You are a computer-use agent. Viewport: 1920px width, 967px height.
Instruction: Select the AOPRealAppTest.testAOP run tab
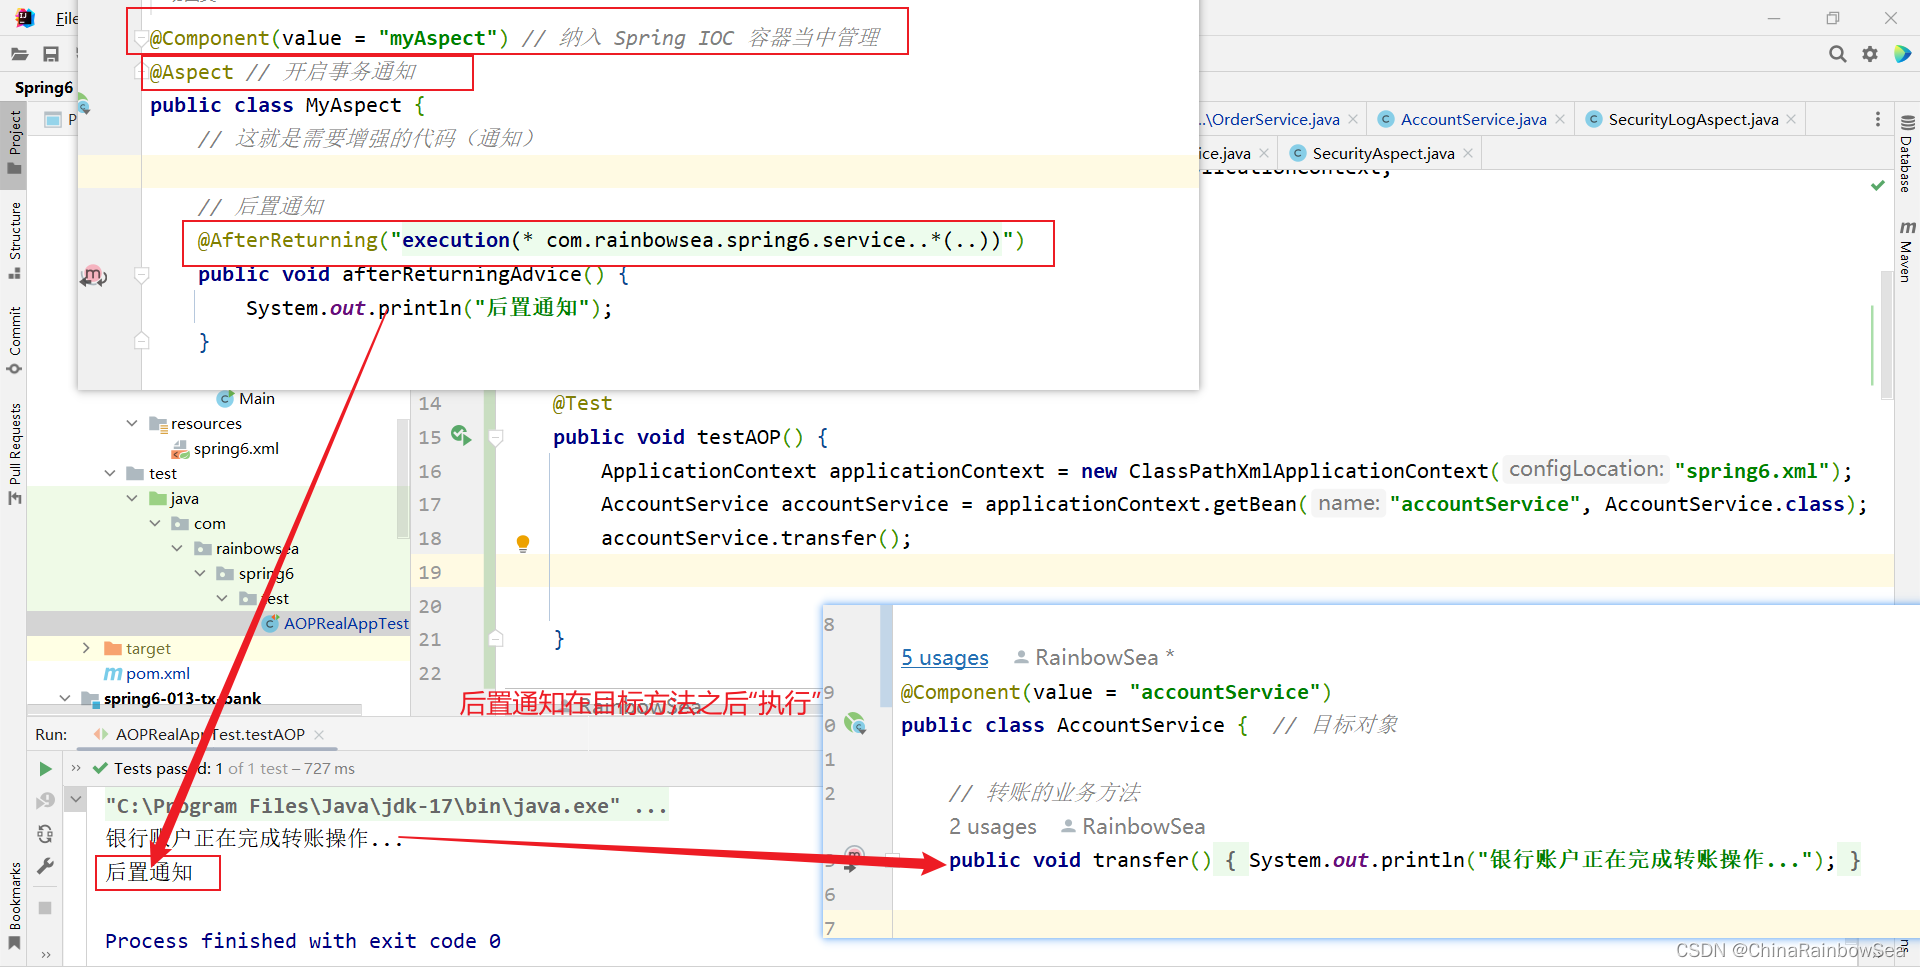point(210,734)
